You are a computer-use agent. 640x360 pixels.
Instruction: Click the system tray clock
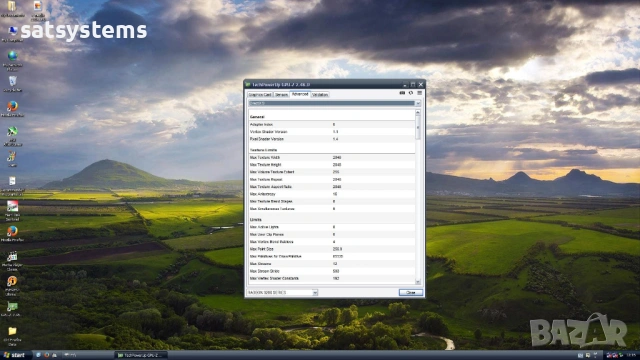(x=631, y=355)
